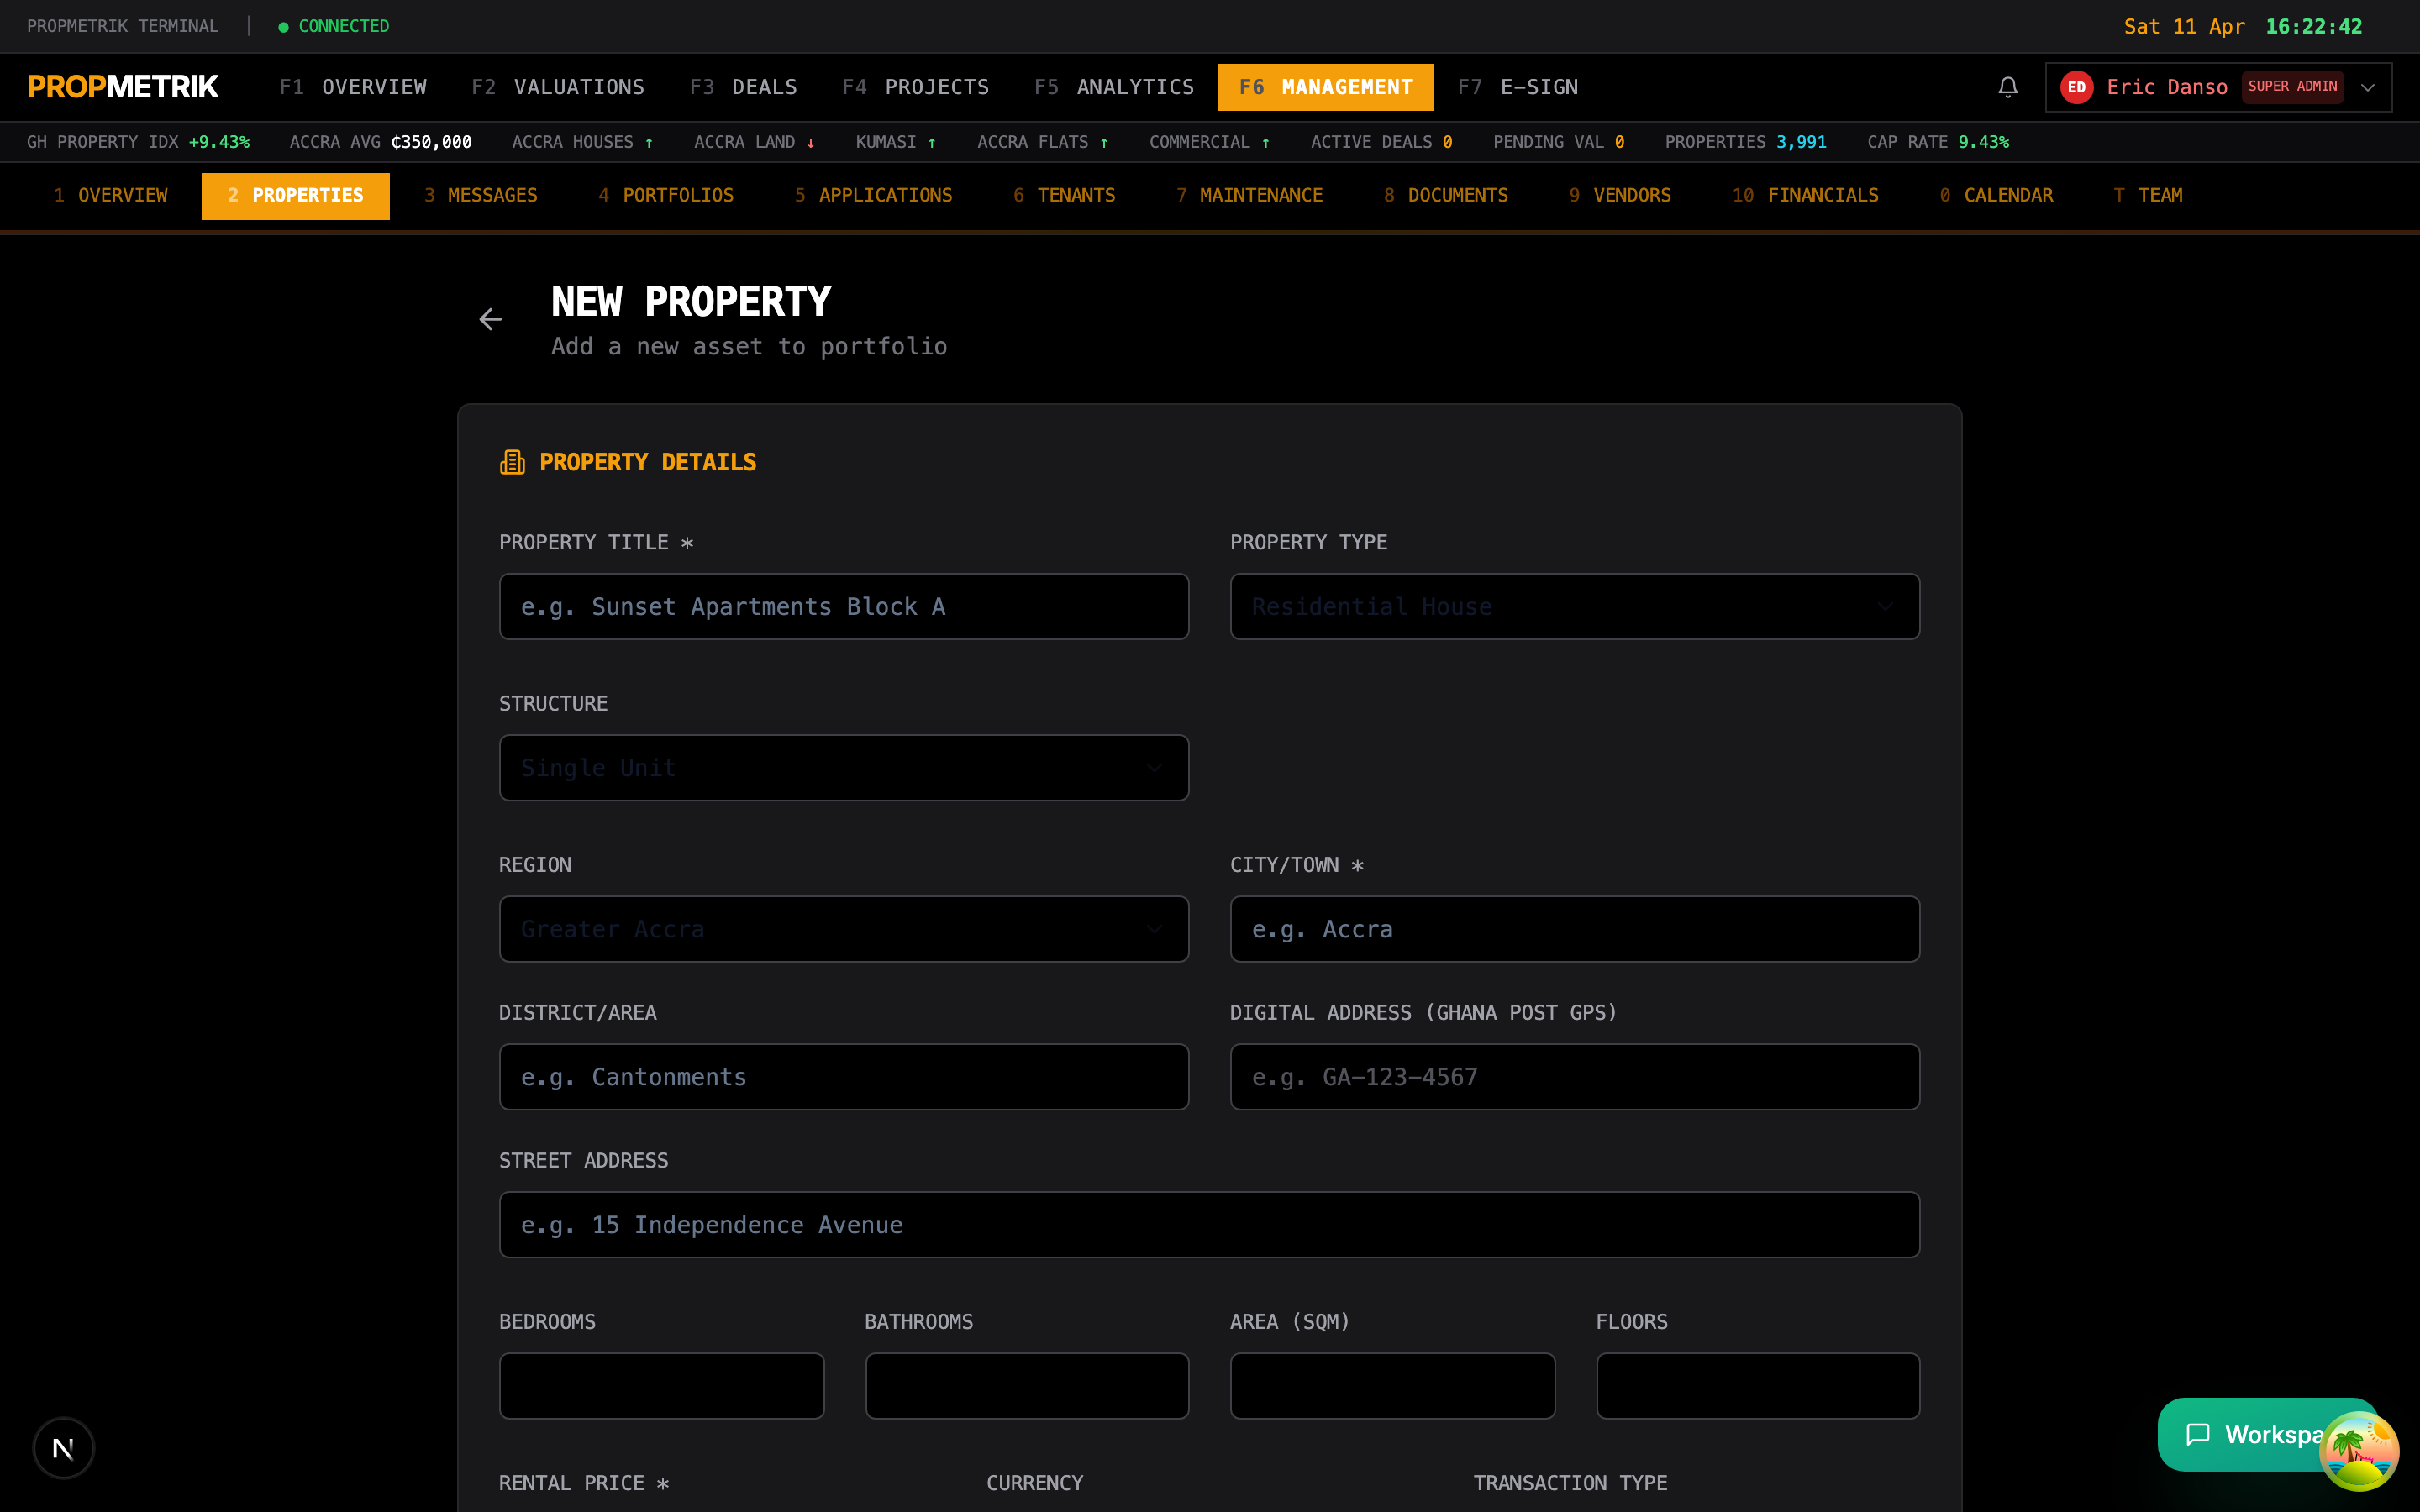The height and width of the screenshot is (1512, 2420).
Task: Open the Next.js dev indicator
Action: [63, 1447]
